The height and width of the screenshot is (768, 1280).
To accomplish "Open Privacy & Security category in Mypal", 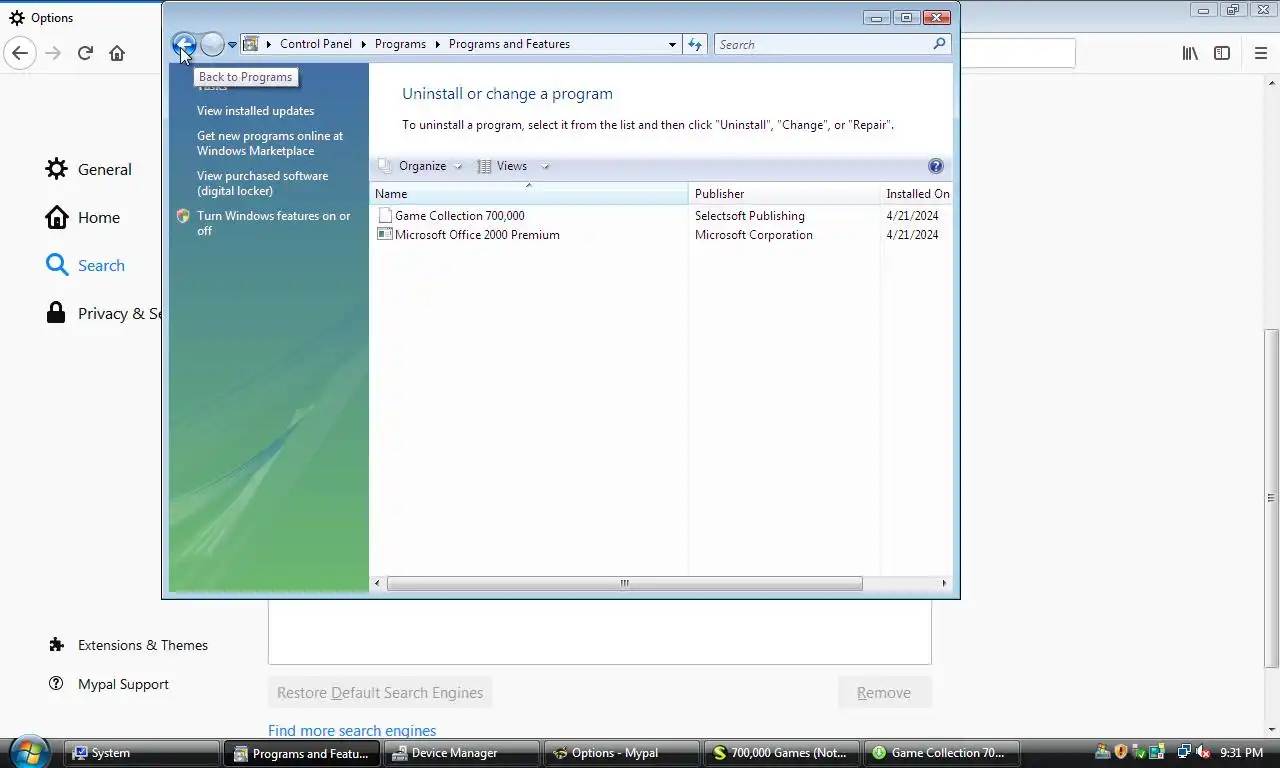I will pos(103,313).
